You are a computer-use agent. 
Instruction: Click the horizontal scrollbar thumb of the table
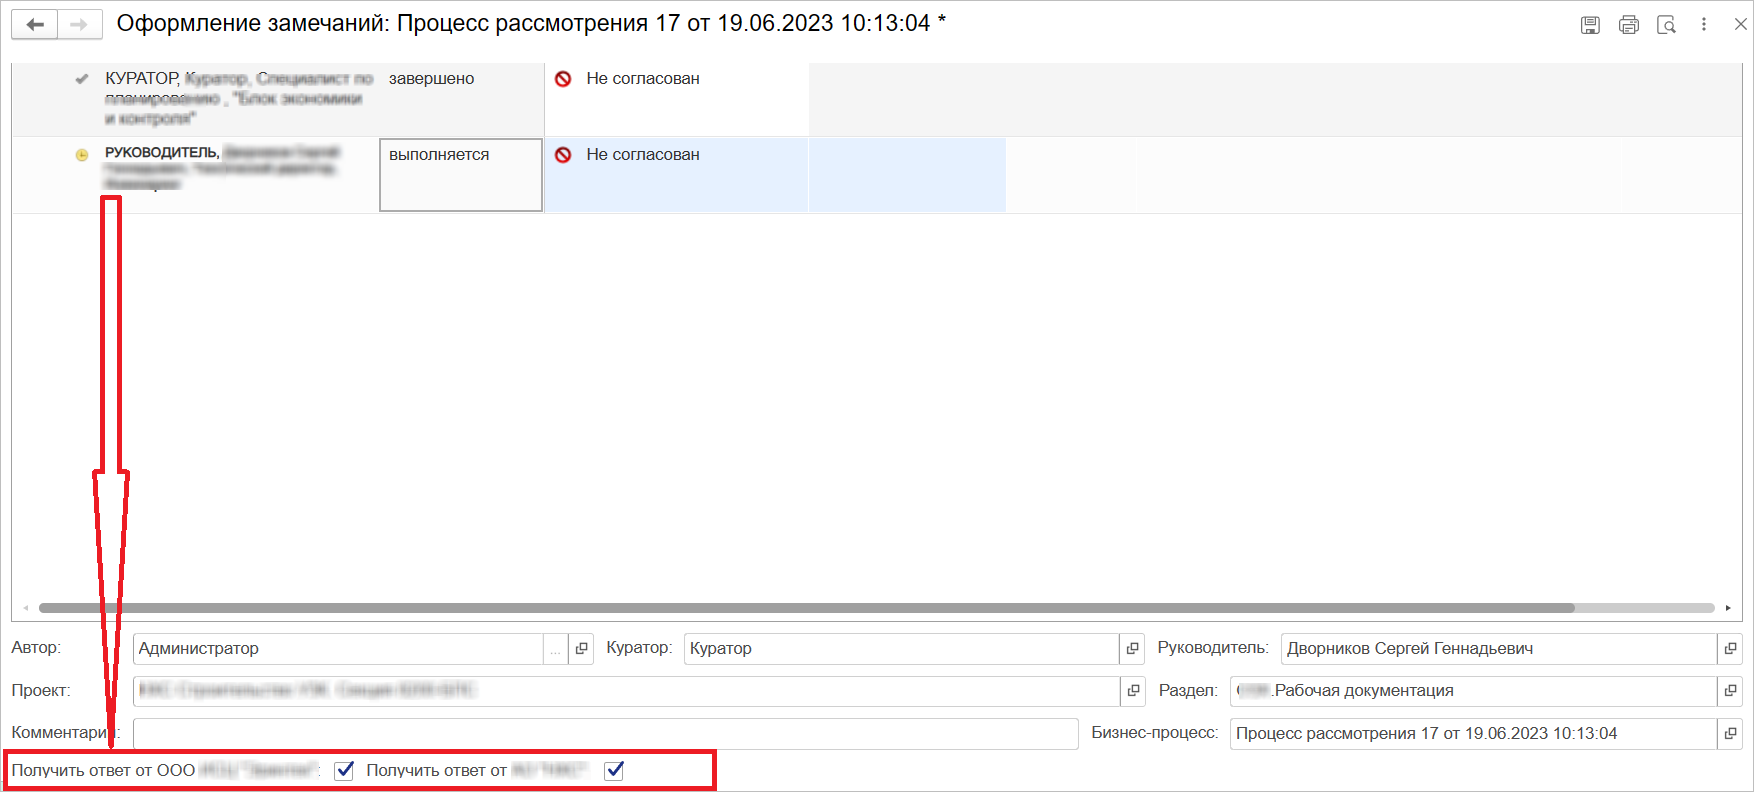tap(806, 608)
